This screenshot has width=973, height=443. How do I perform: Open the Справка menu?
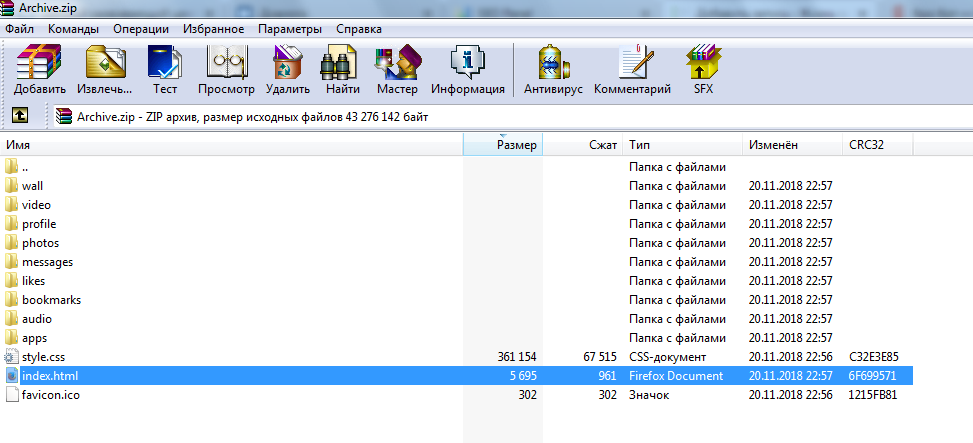[359, 29]
